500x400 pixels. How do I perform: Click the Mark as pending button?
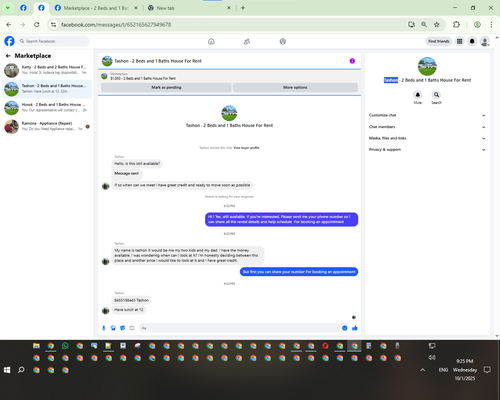(166, 87)
